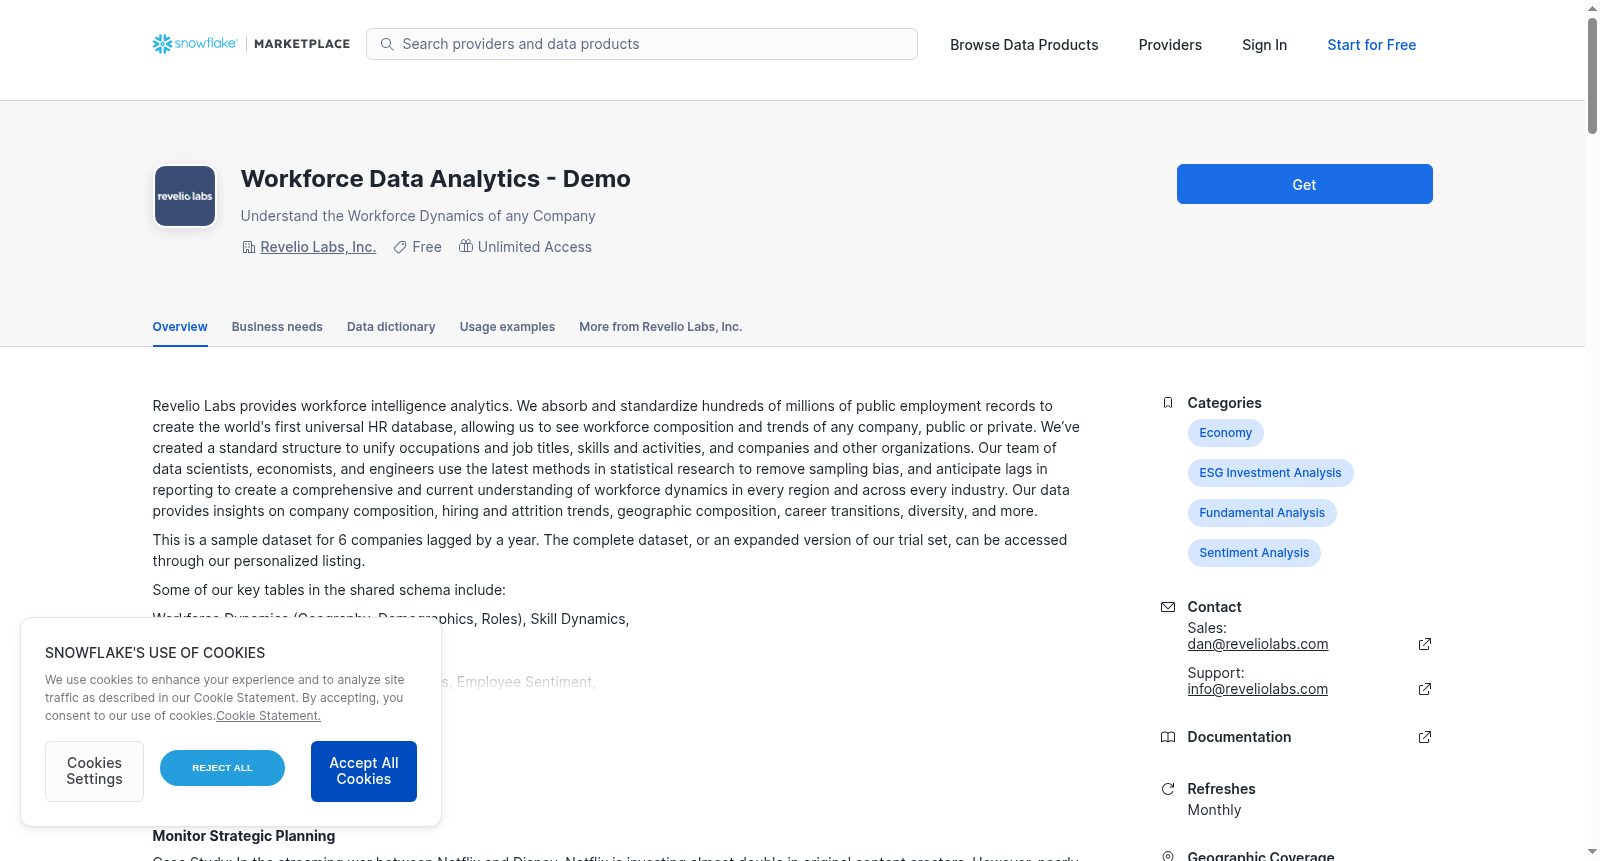Click the Unlimited Access label

coord(534,247)
